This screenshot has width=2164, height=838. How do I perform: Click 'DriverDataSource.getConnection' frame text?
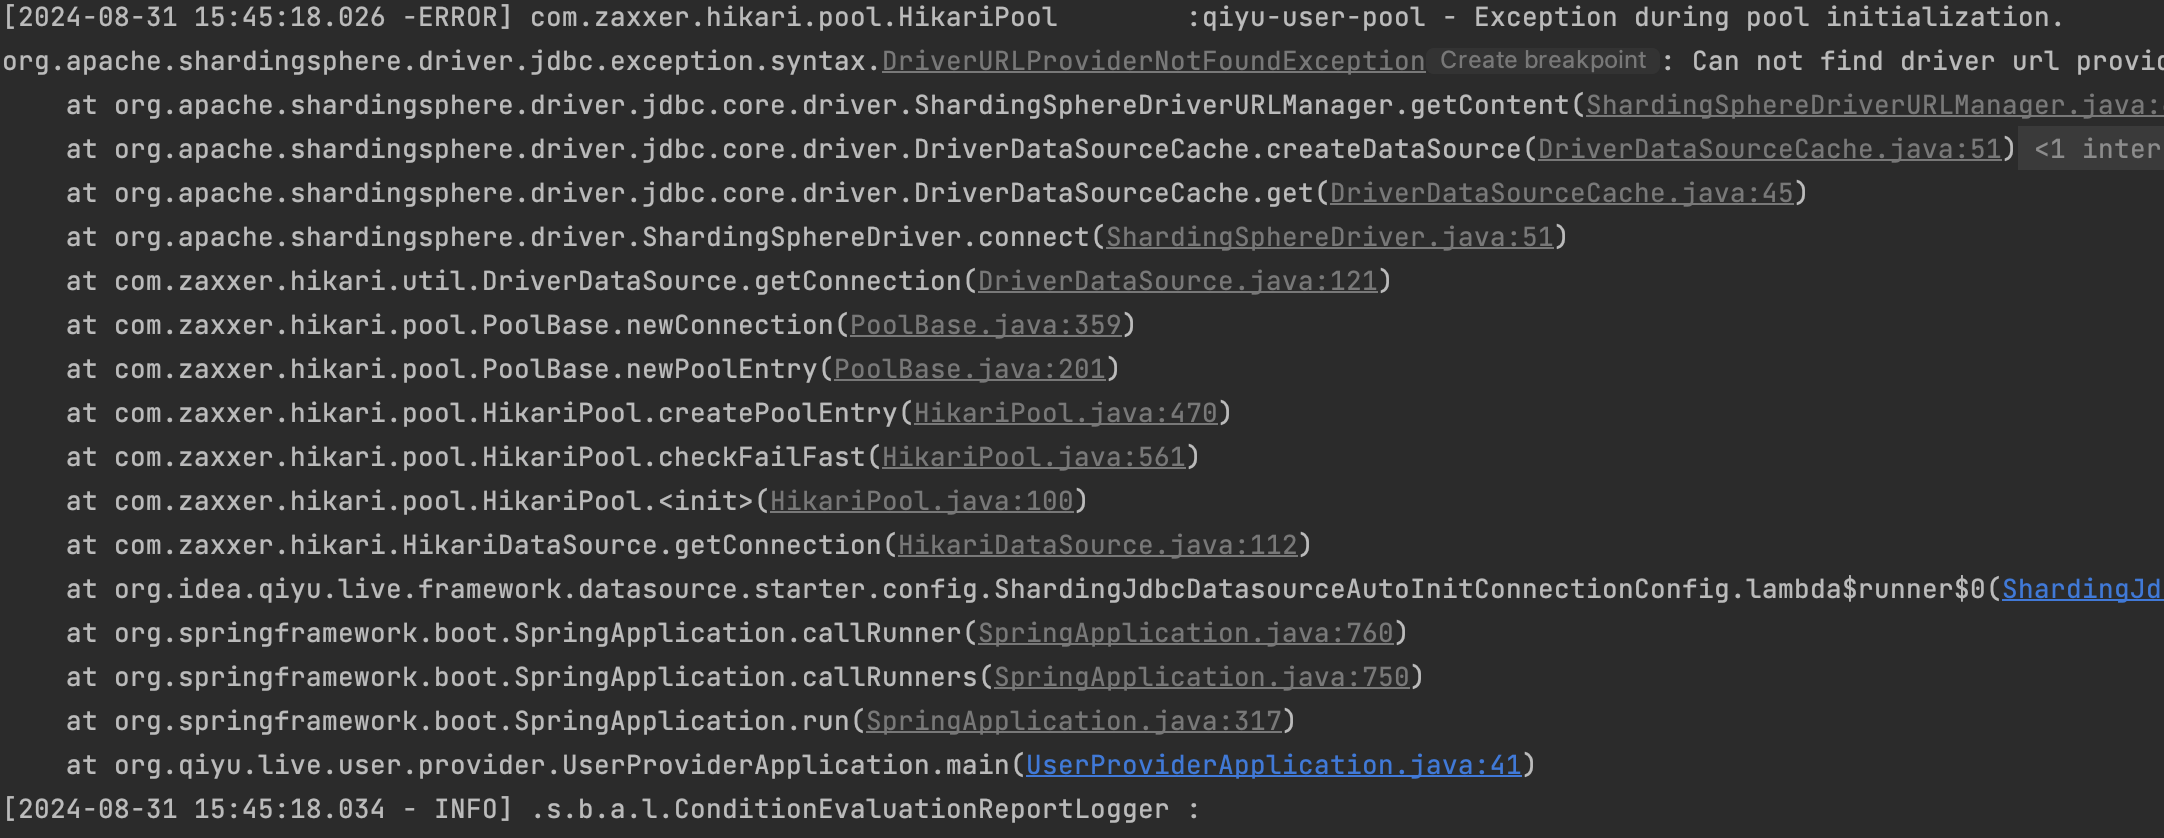tap(721, 281)
